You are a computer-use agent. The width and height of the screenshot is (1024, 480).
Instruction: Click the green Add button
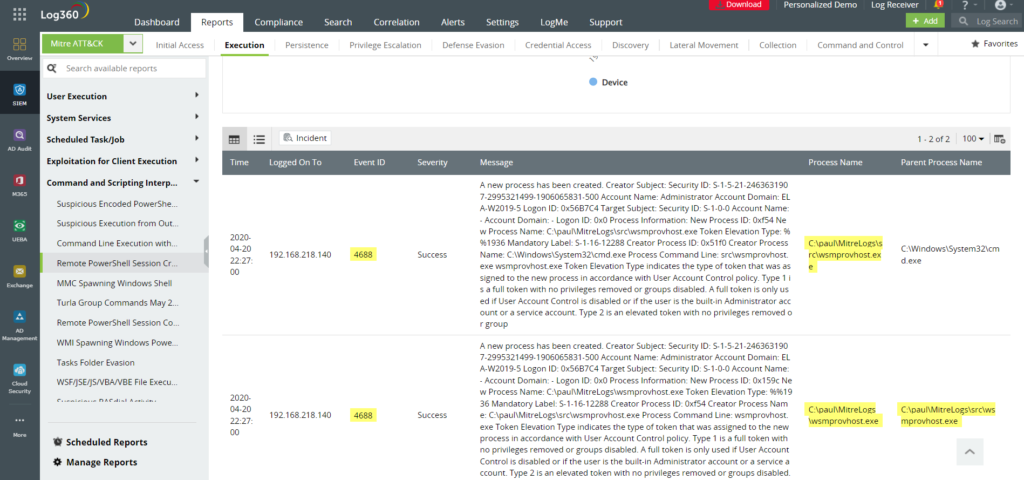click(924, 20)
